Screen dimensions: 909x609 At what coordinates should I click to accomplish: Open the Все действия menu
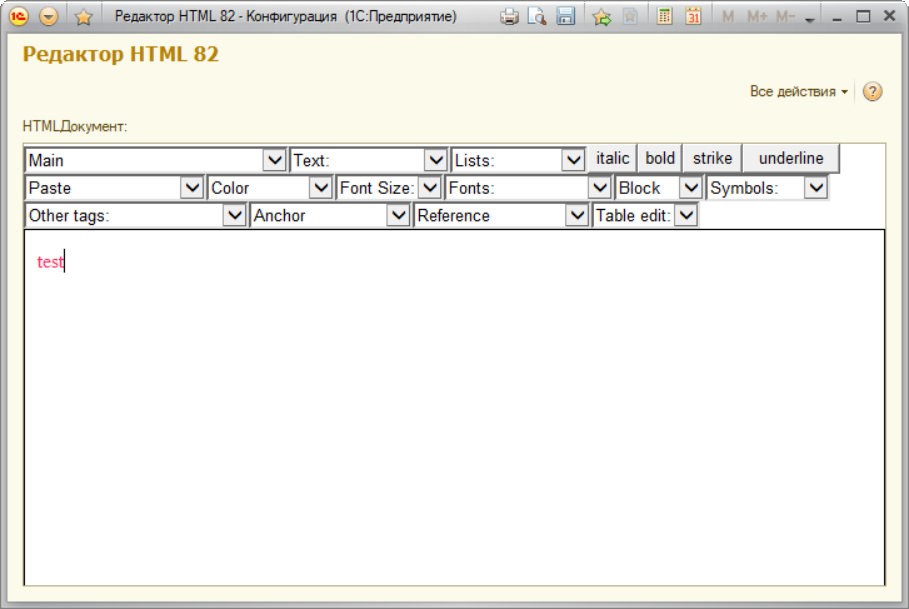pos(798,92)
